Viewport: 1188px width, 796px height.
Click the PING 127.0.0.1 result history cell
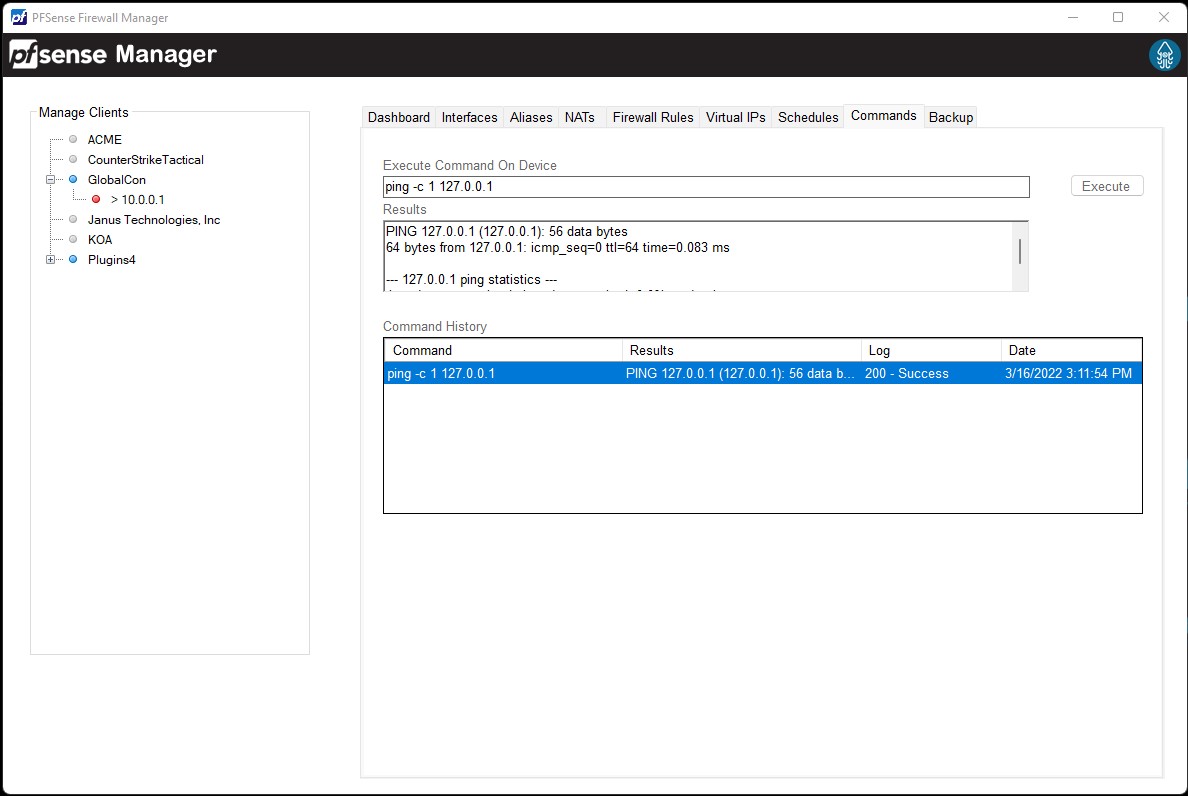(x=740, y=373)
